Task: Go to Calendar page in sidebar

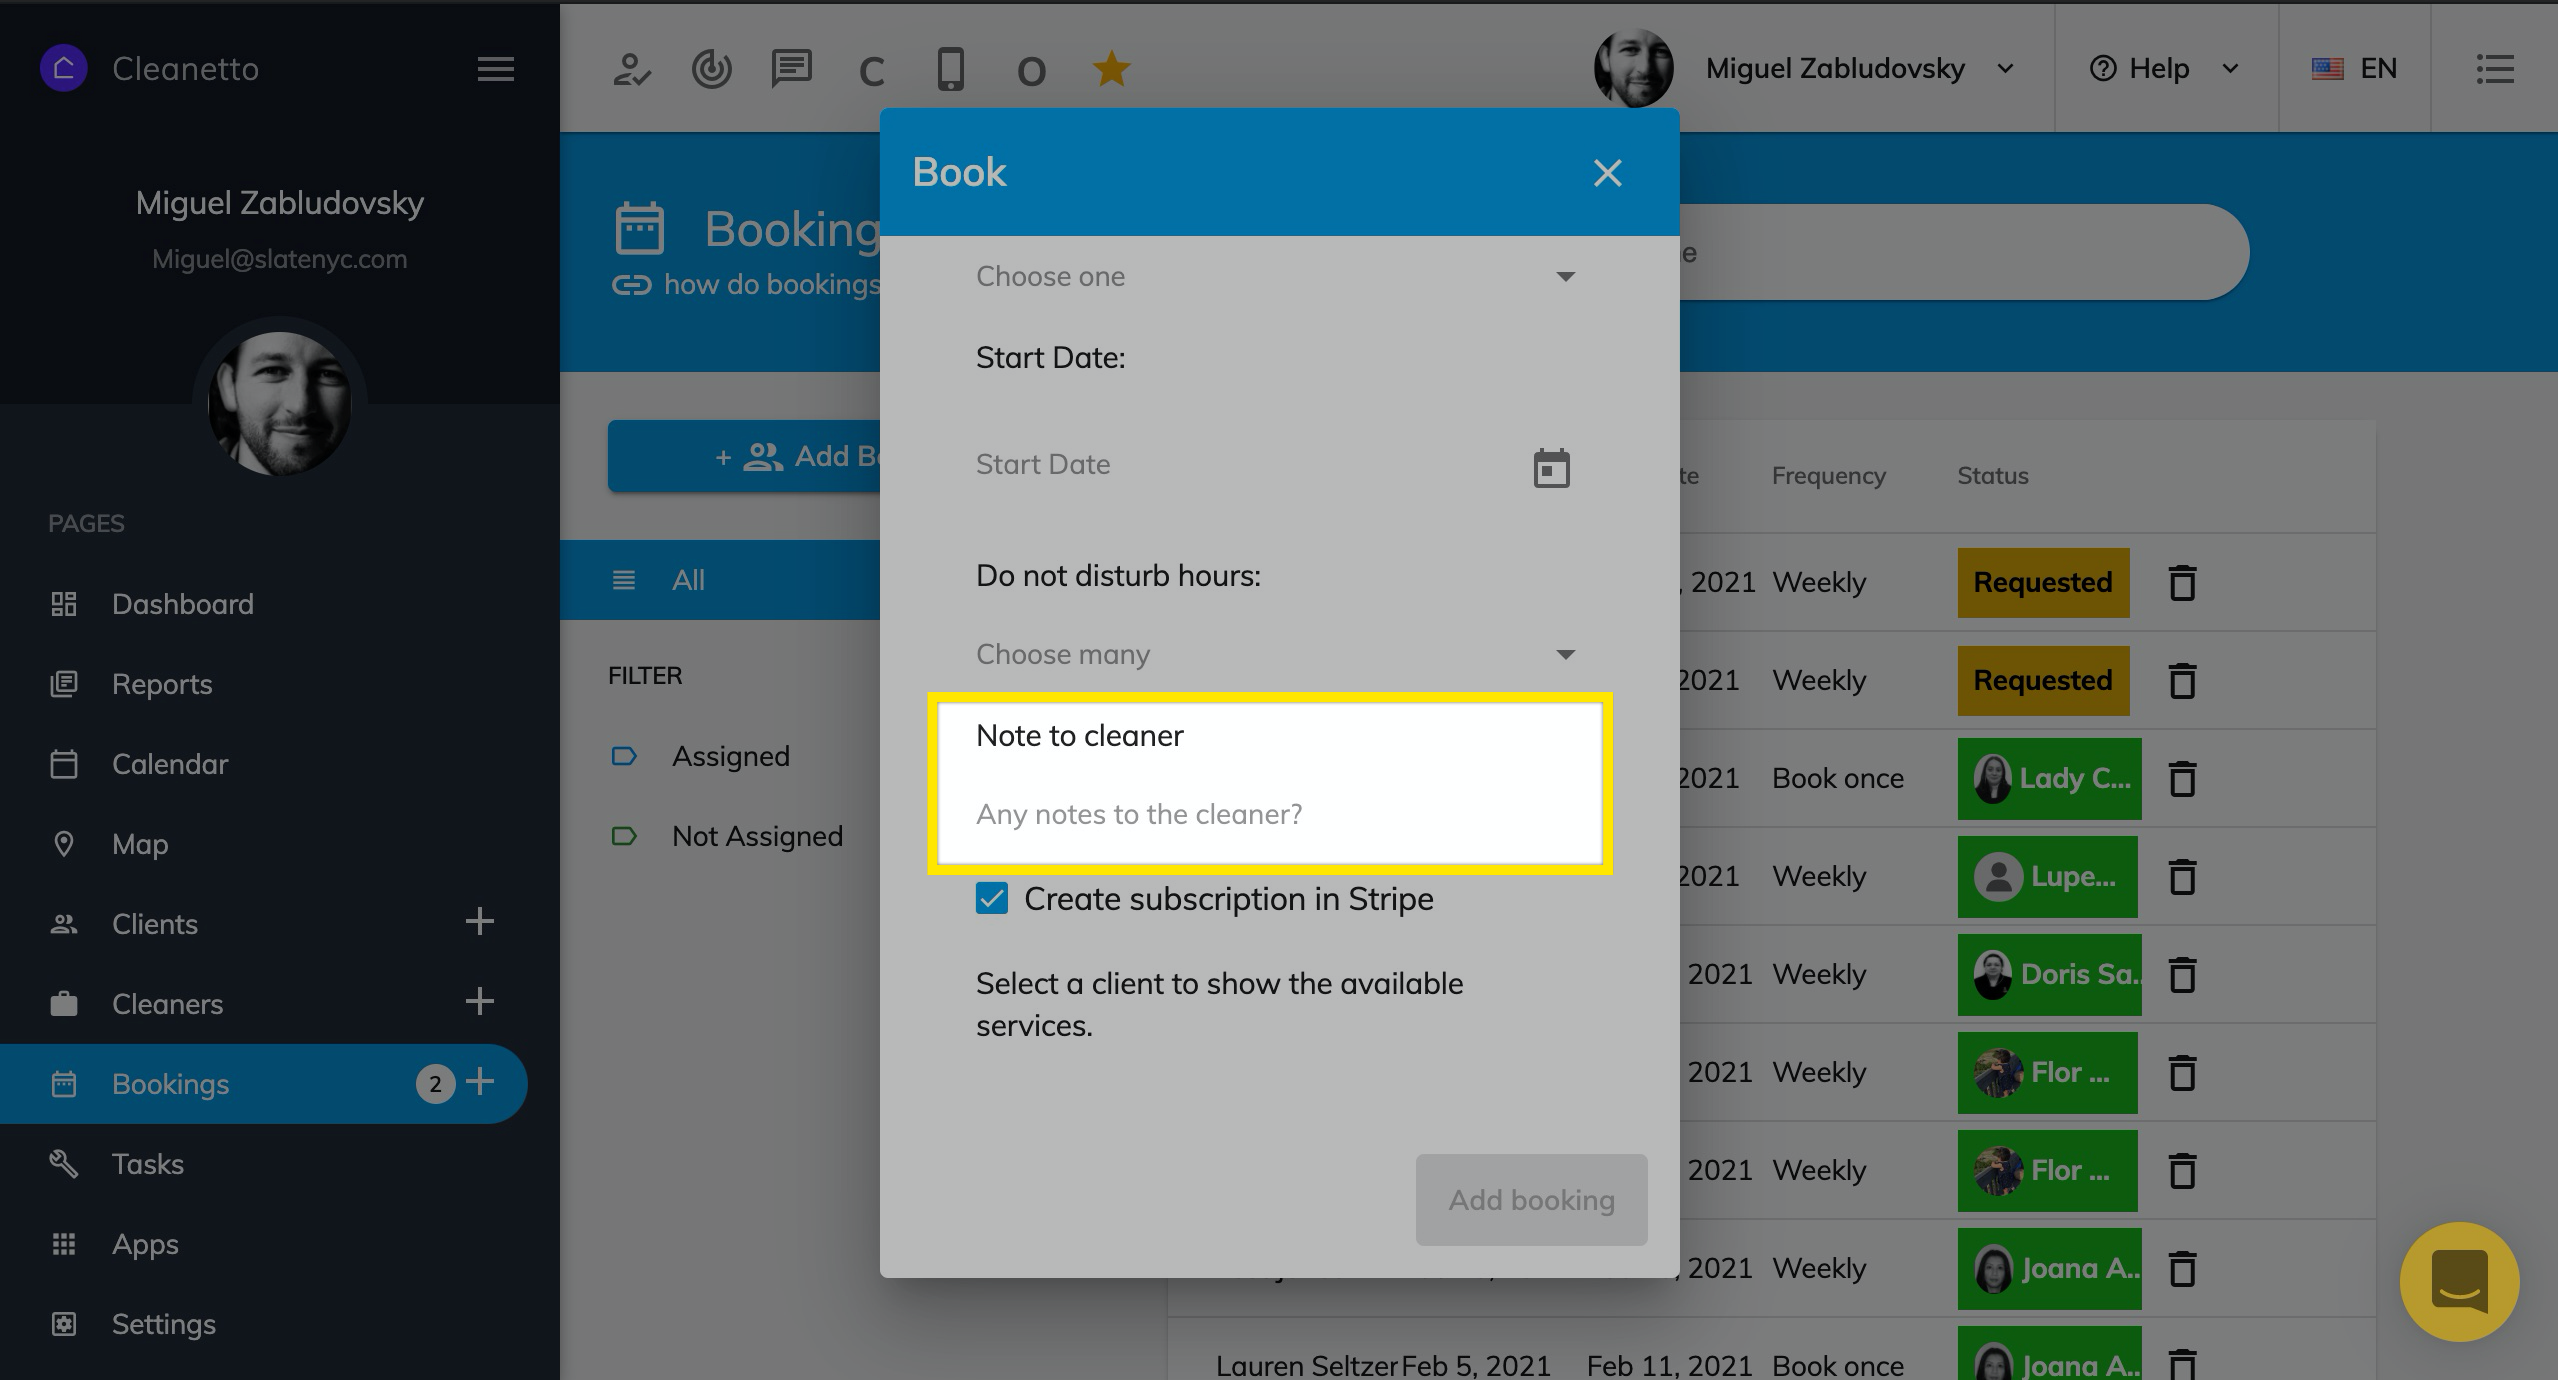Action: (x=170, y=764)
